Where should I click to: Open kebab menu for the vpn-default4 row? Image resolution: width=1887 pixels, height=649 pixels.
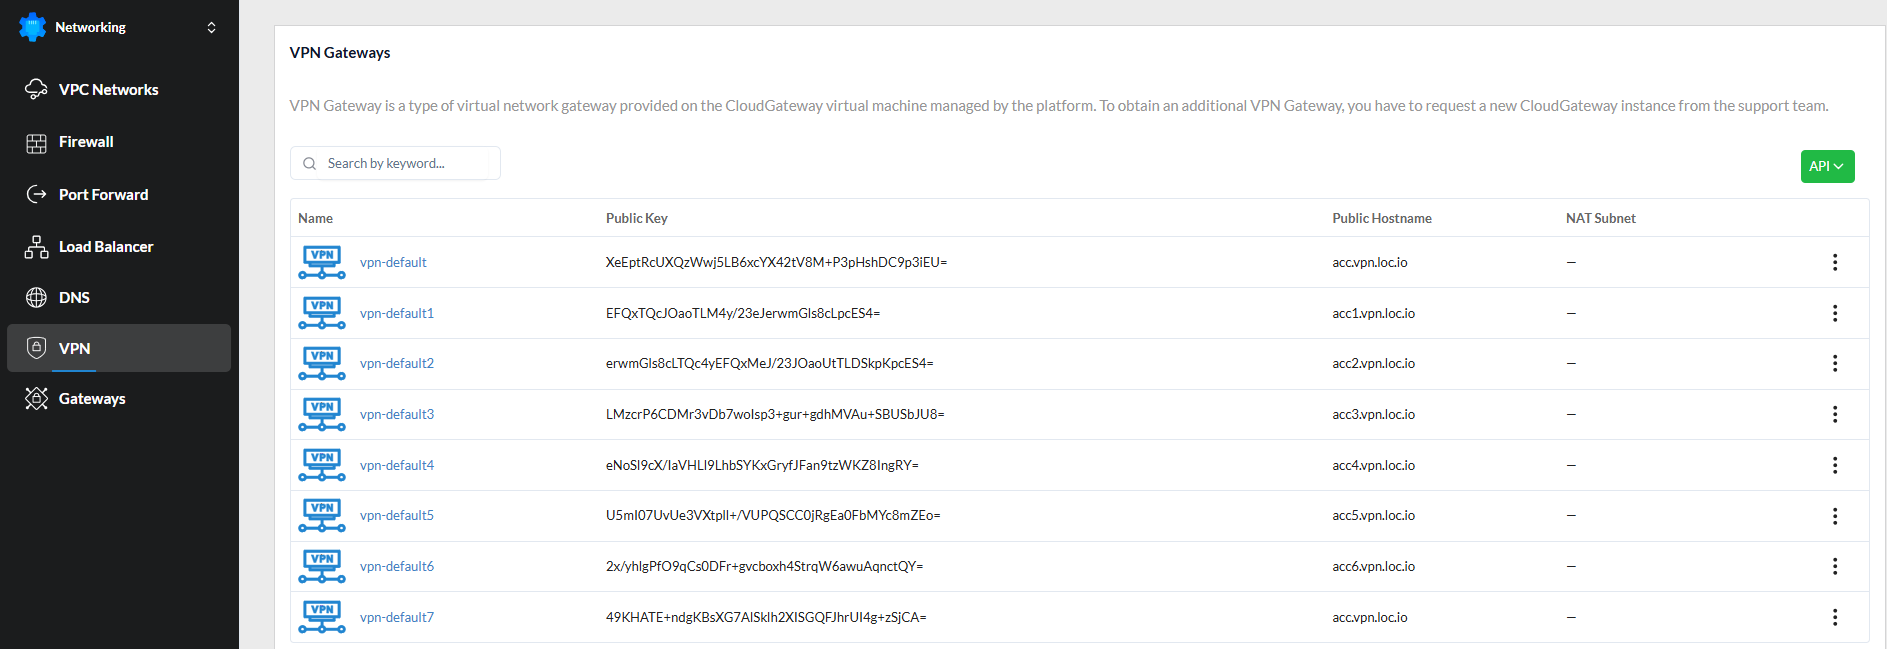(1834, 465)
